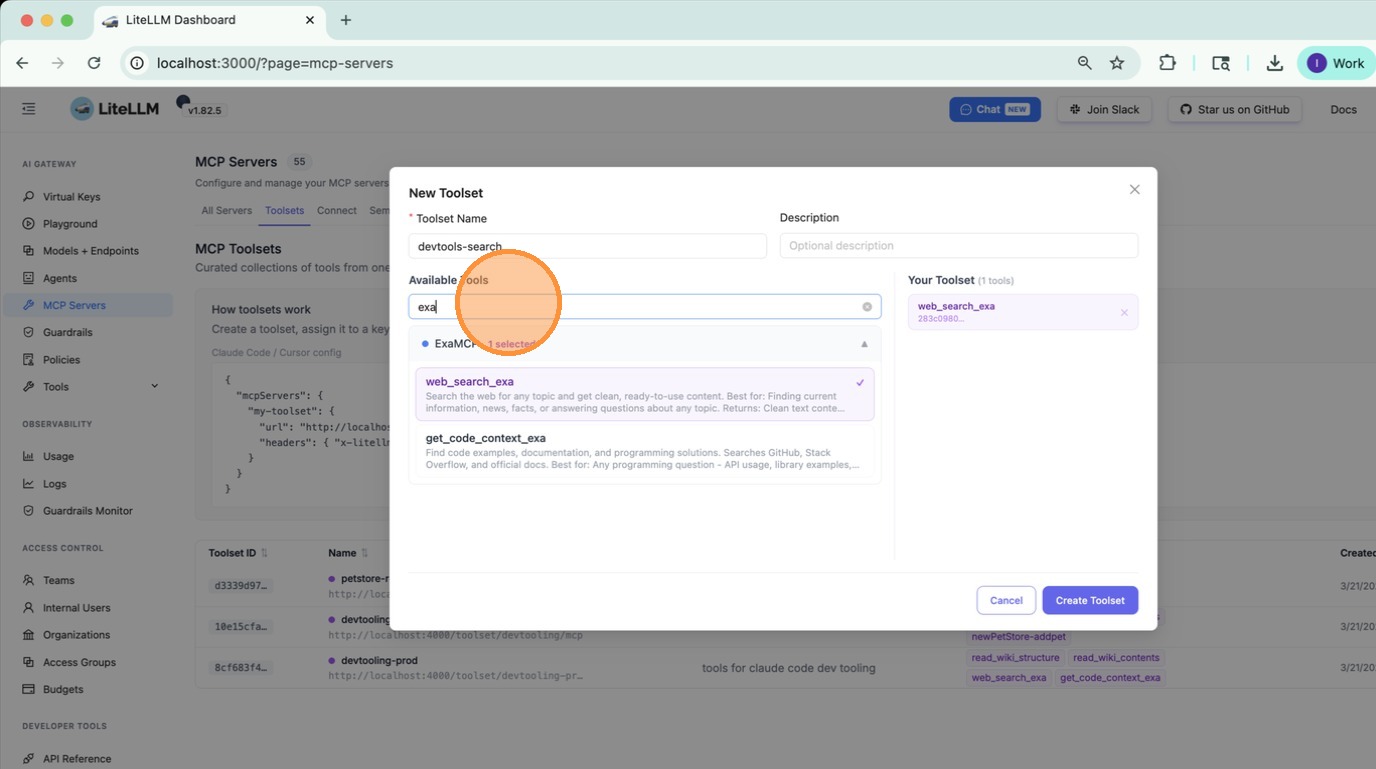Switch to the All Servers tab
The image size is (1376, 769).
[x=227, y=210]
